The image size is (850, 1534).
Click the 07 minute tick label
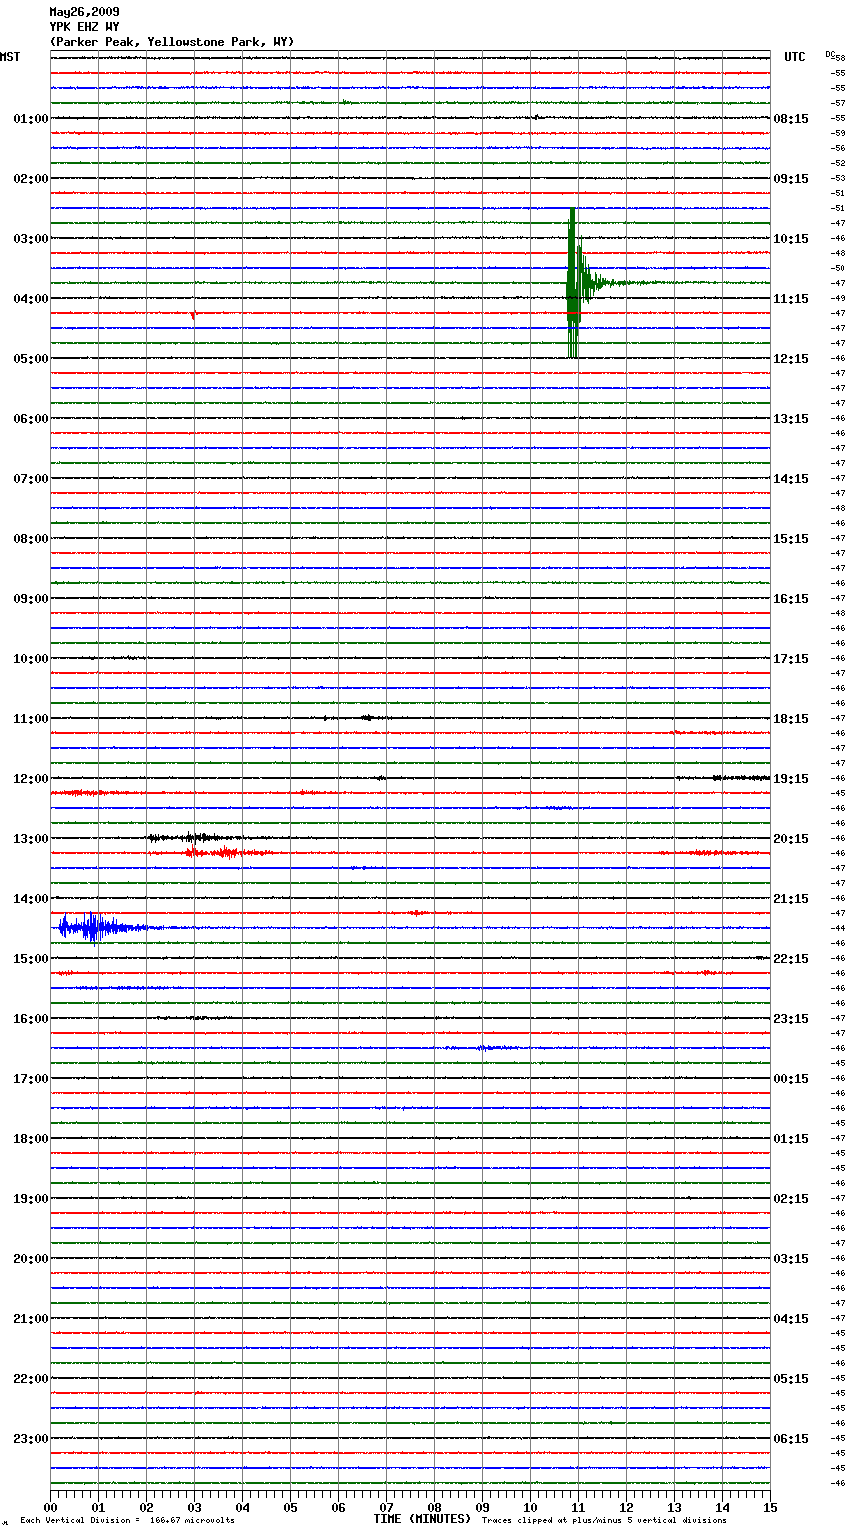(386, 1507)
